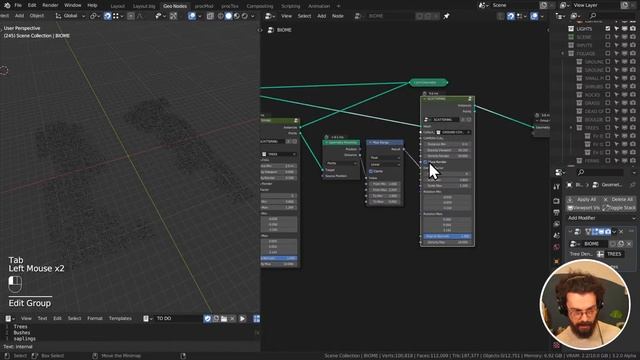640x360 pixels.
Task: Click the green reroute frame label node
Action: [x=428, y=82]
